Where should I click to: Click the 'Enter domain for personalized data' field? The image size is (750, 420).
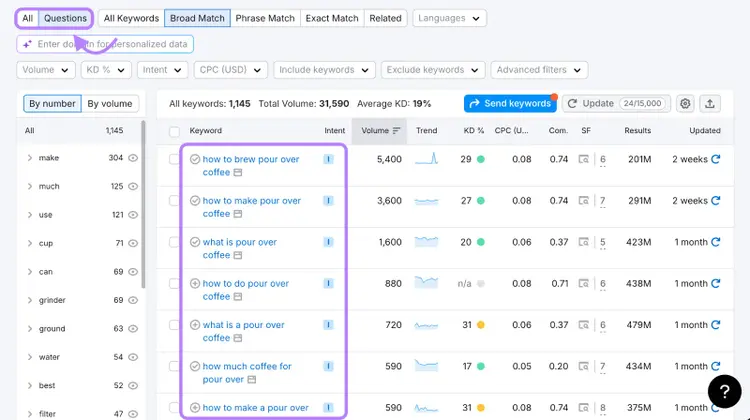point(105,44)
